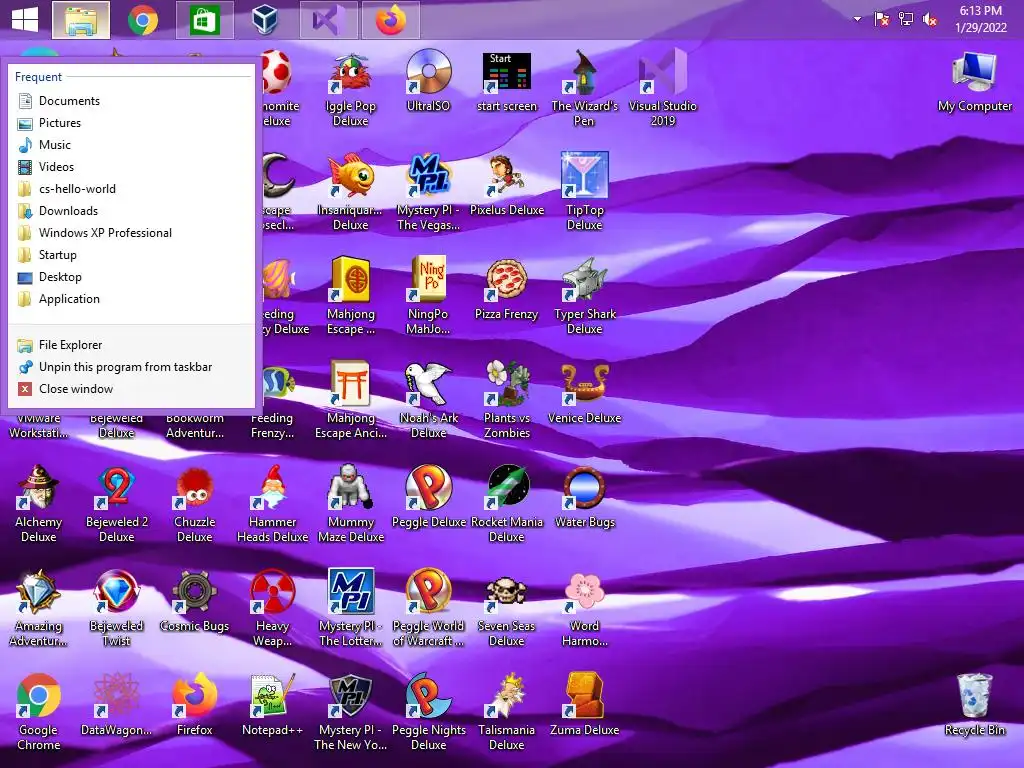Screen dimensions: 1024x768
Task: Open VirtualBox cube icon in the taskbar
Action: point(266,20)
